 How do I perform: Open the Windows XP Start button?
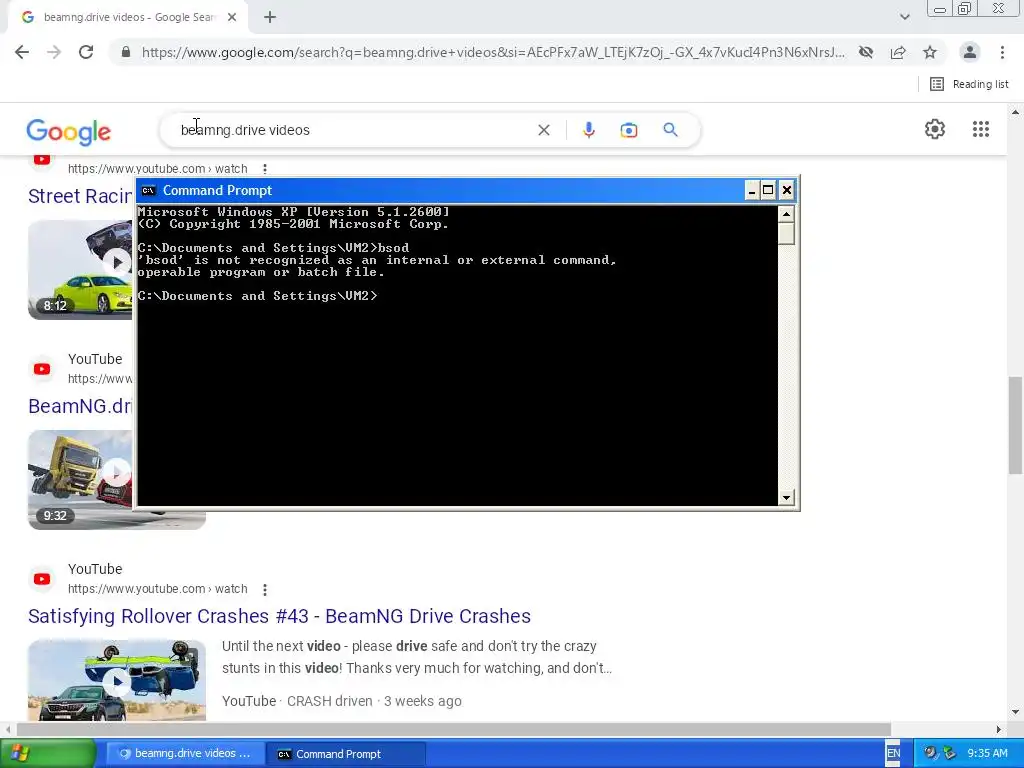coord(48,754)
